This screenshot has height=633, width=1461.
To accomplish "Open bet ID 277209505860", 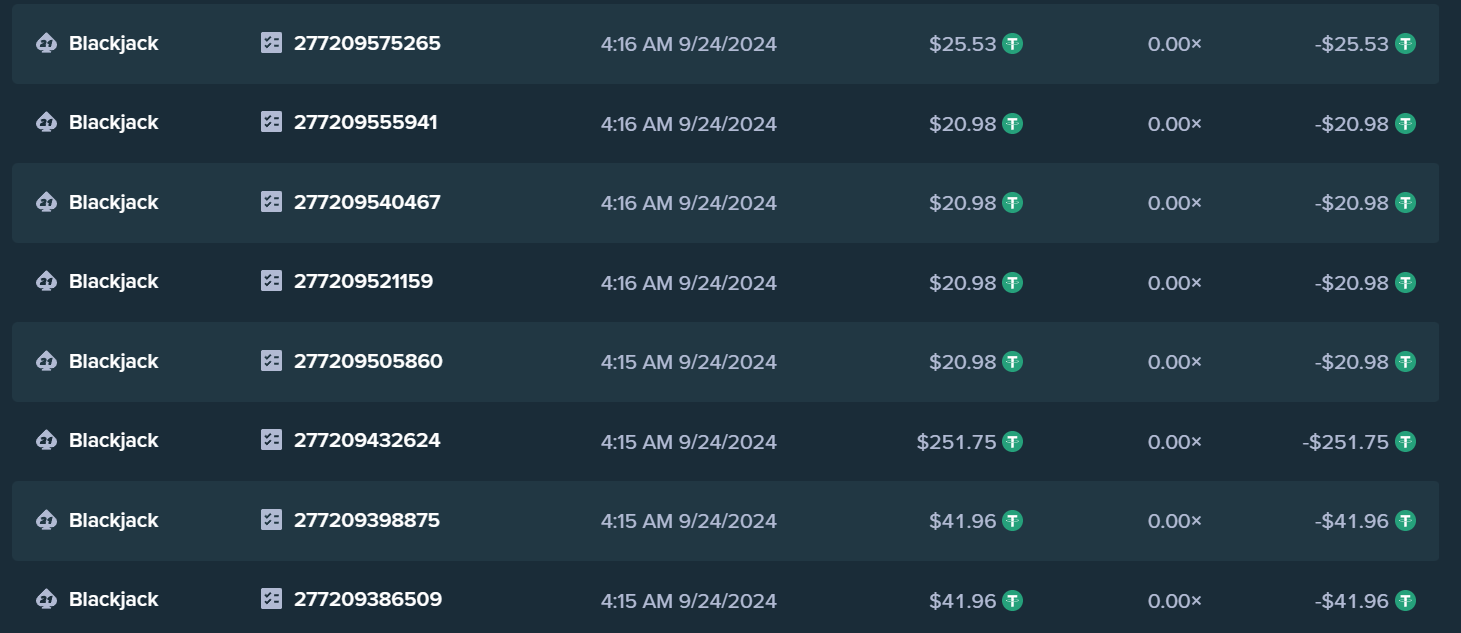I will pos(368,361).
